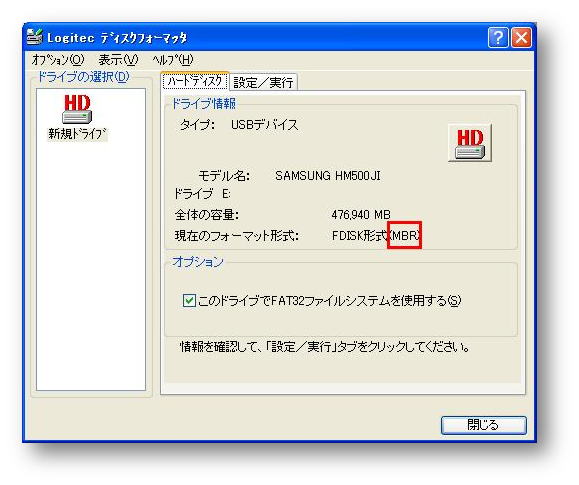Close the Logitec ディスクフォーマッタ window
Viewport: 579px width, 485px height.
[521, 38]
